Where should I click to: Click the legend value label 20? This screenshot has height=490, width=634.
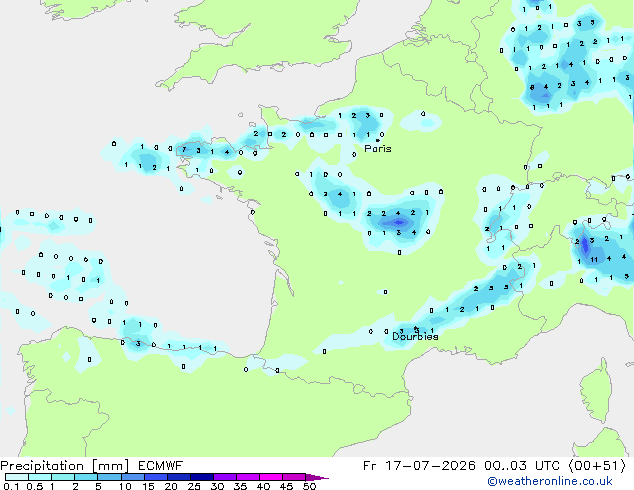[171, 486]
